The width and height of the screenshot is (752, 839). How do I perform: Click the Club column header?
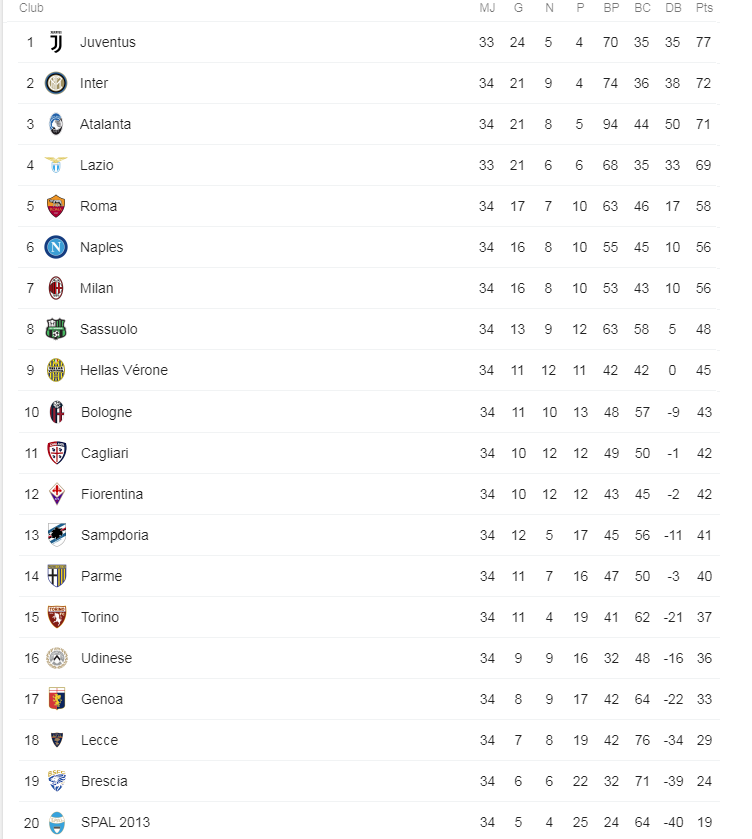click(x=31, y=8)
